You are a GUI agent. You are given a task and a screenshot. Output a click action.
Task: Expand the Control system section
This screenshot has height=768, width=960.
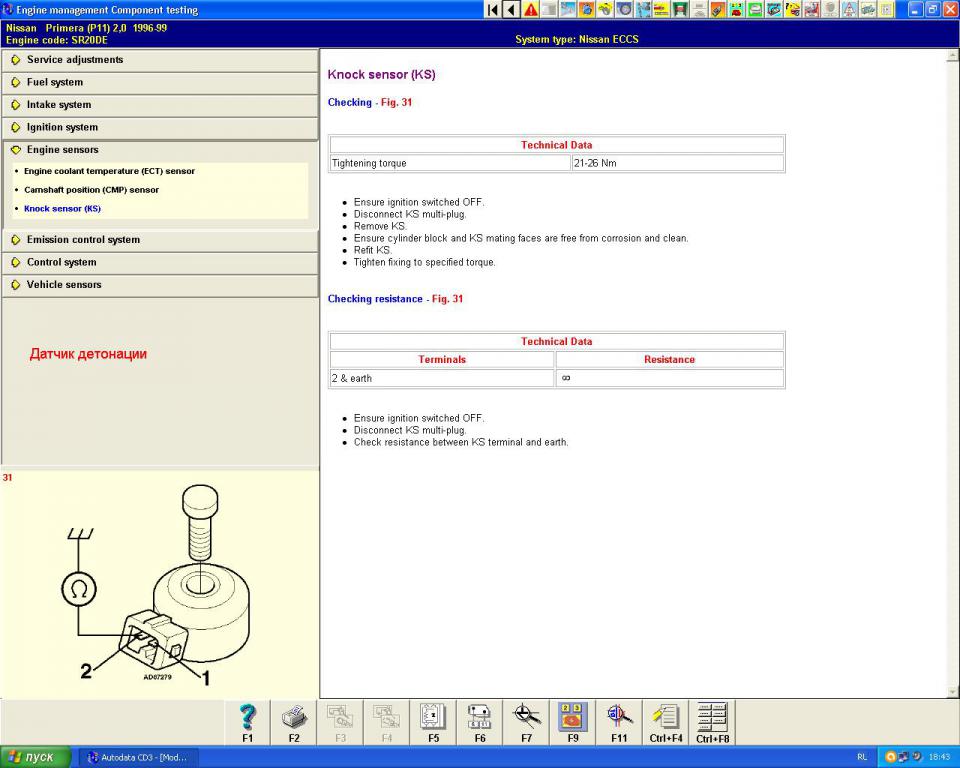pyautogui.click(x=160, y=262)
